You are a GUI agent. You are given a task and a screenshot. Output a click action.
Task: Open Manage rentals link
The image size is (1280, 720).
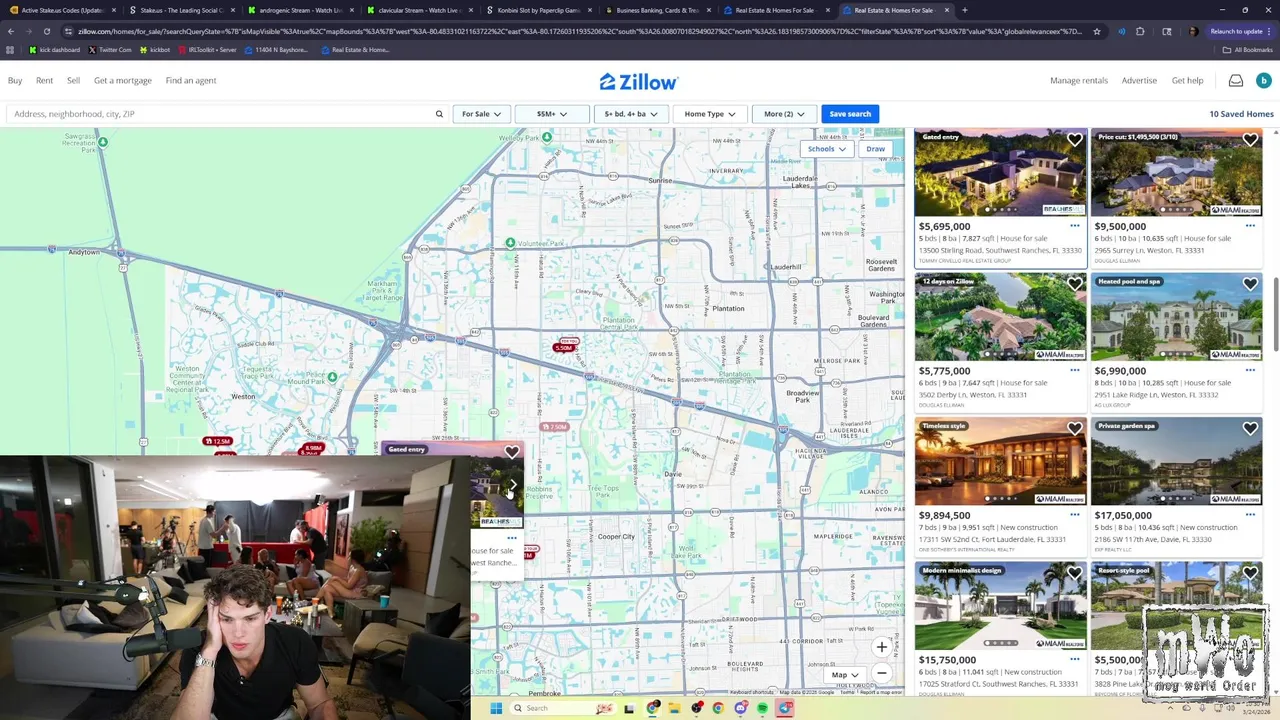pos(1079,81)
